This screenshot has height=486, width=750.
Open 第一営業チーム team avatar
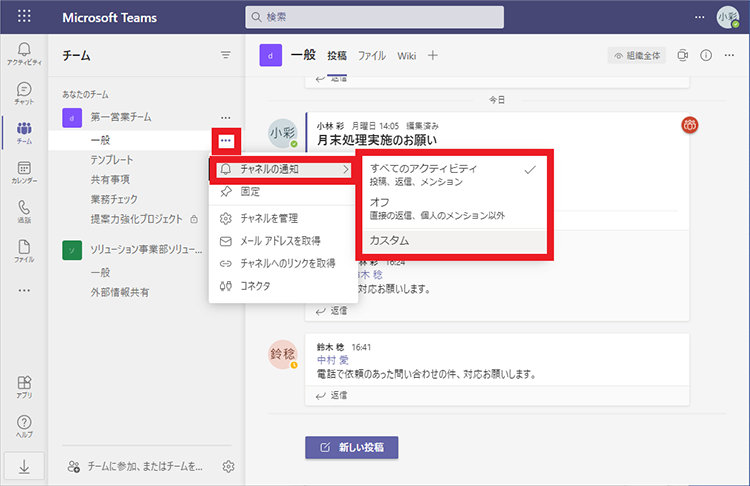72,118
